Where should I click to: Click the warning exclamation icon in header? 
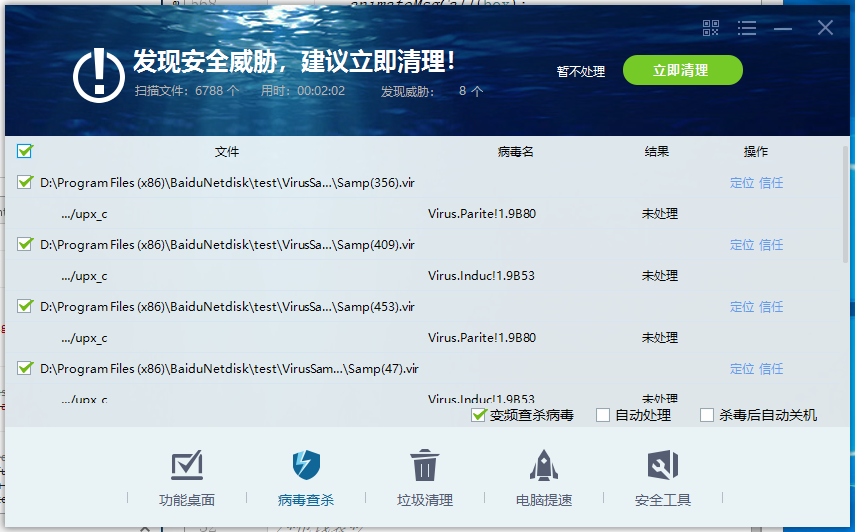pyautogui.click(x=99, y=75)
